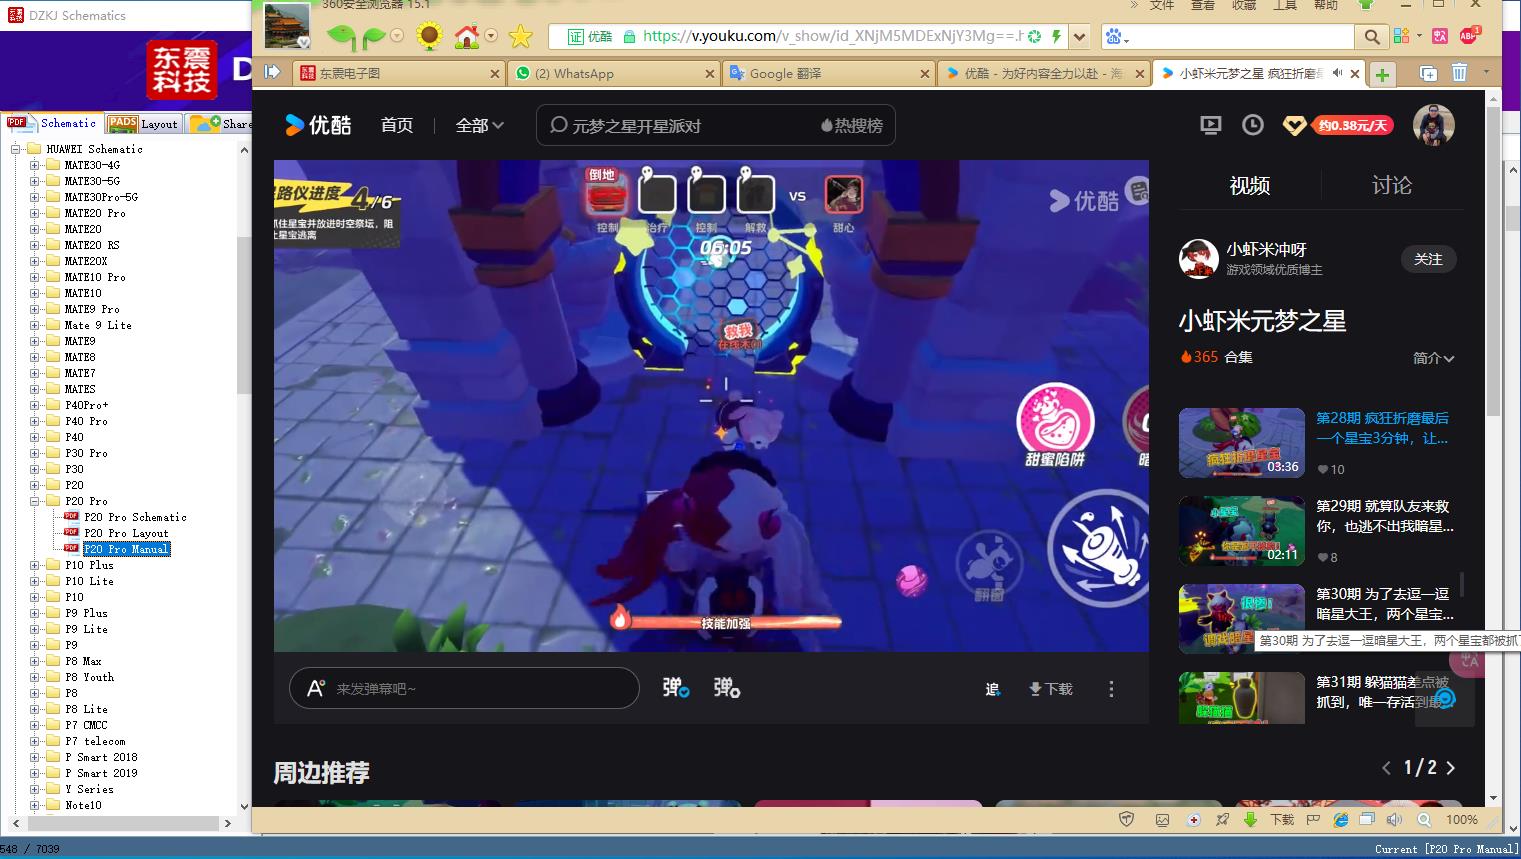This screenshot has height=859, width=1521.
Task: Switch to the Schematic tab
Action: (x=52, y=123)
